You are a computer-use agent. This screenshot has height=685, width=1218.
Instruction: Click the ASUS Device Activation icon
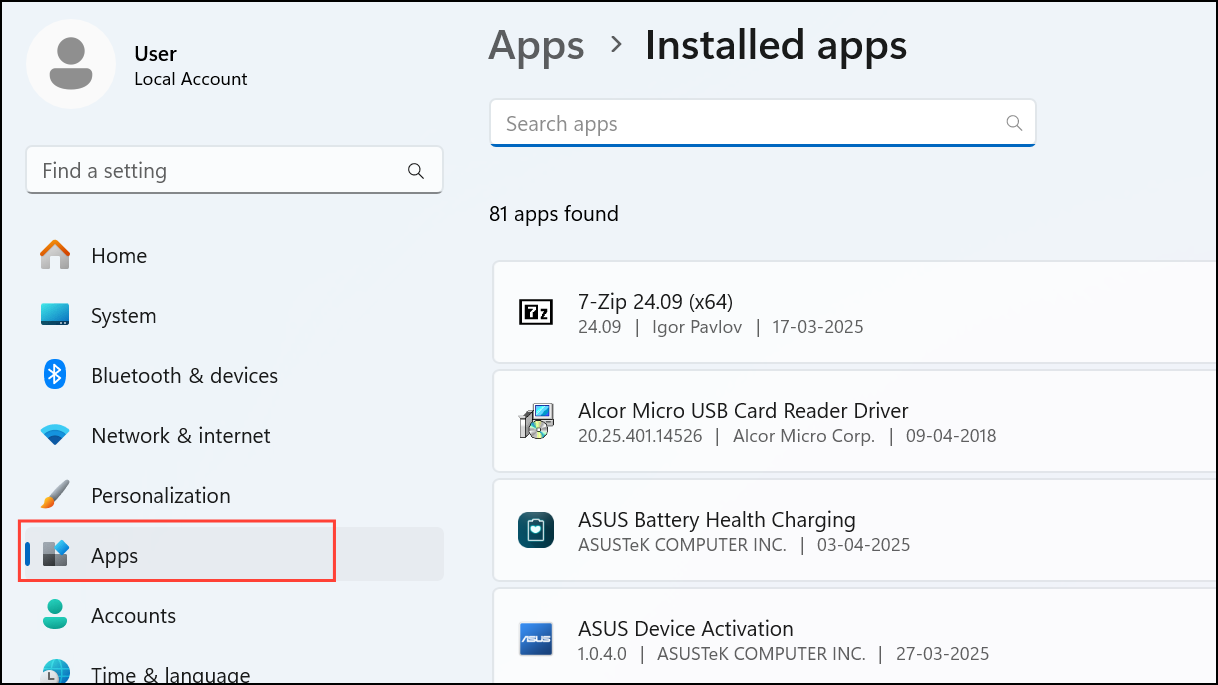pyautogui.click(x=536, y=639)
